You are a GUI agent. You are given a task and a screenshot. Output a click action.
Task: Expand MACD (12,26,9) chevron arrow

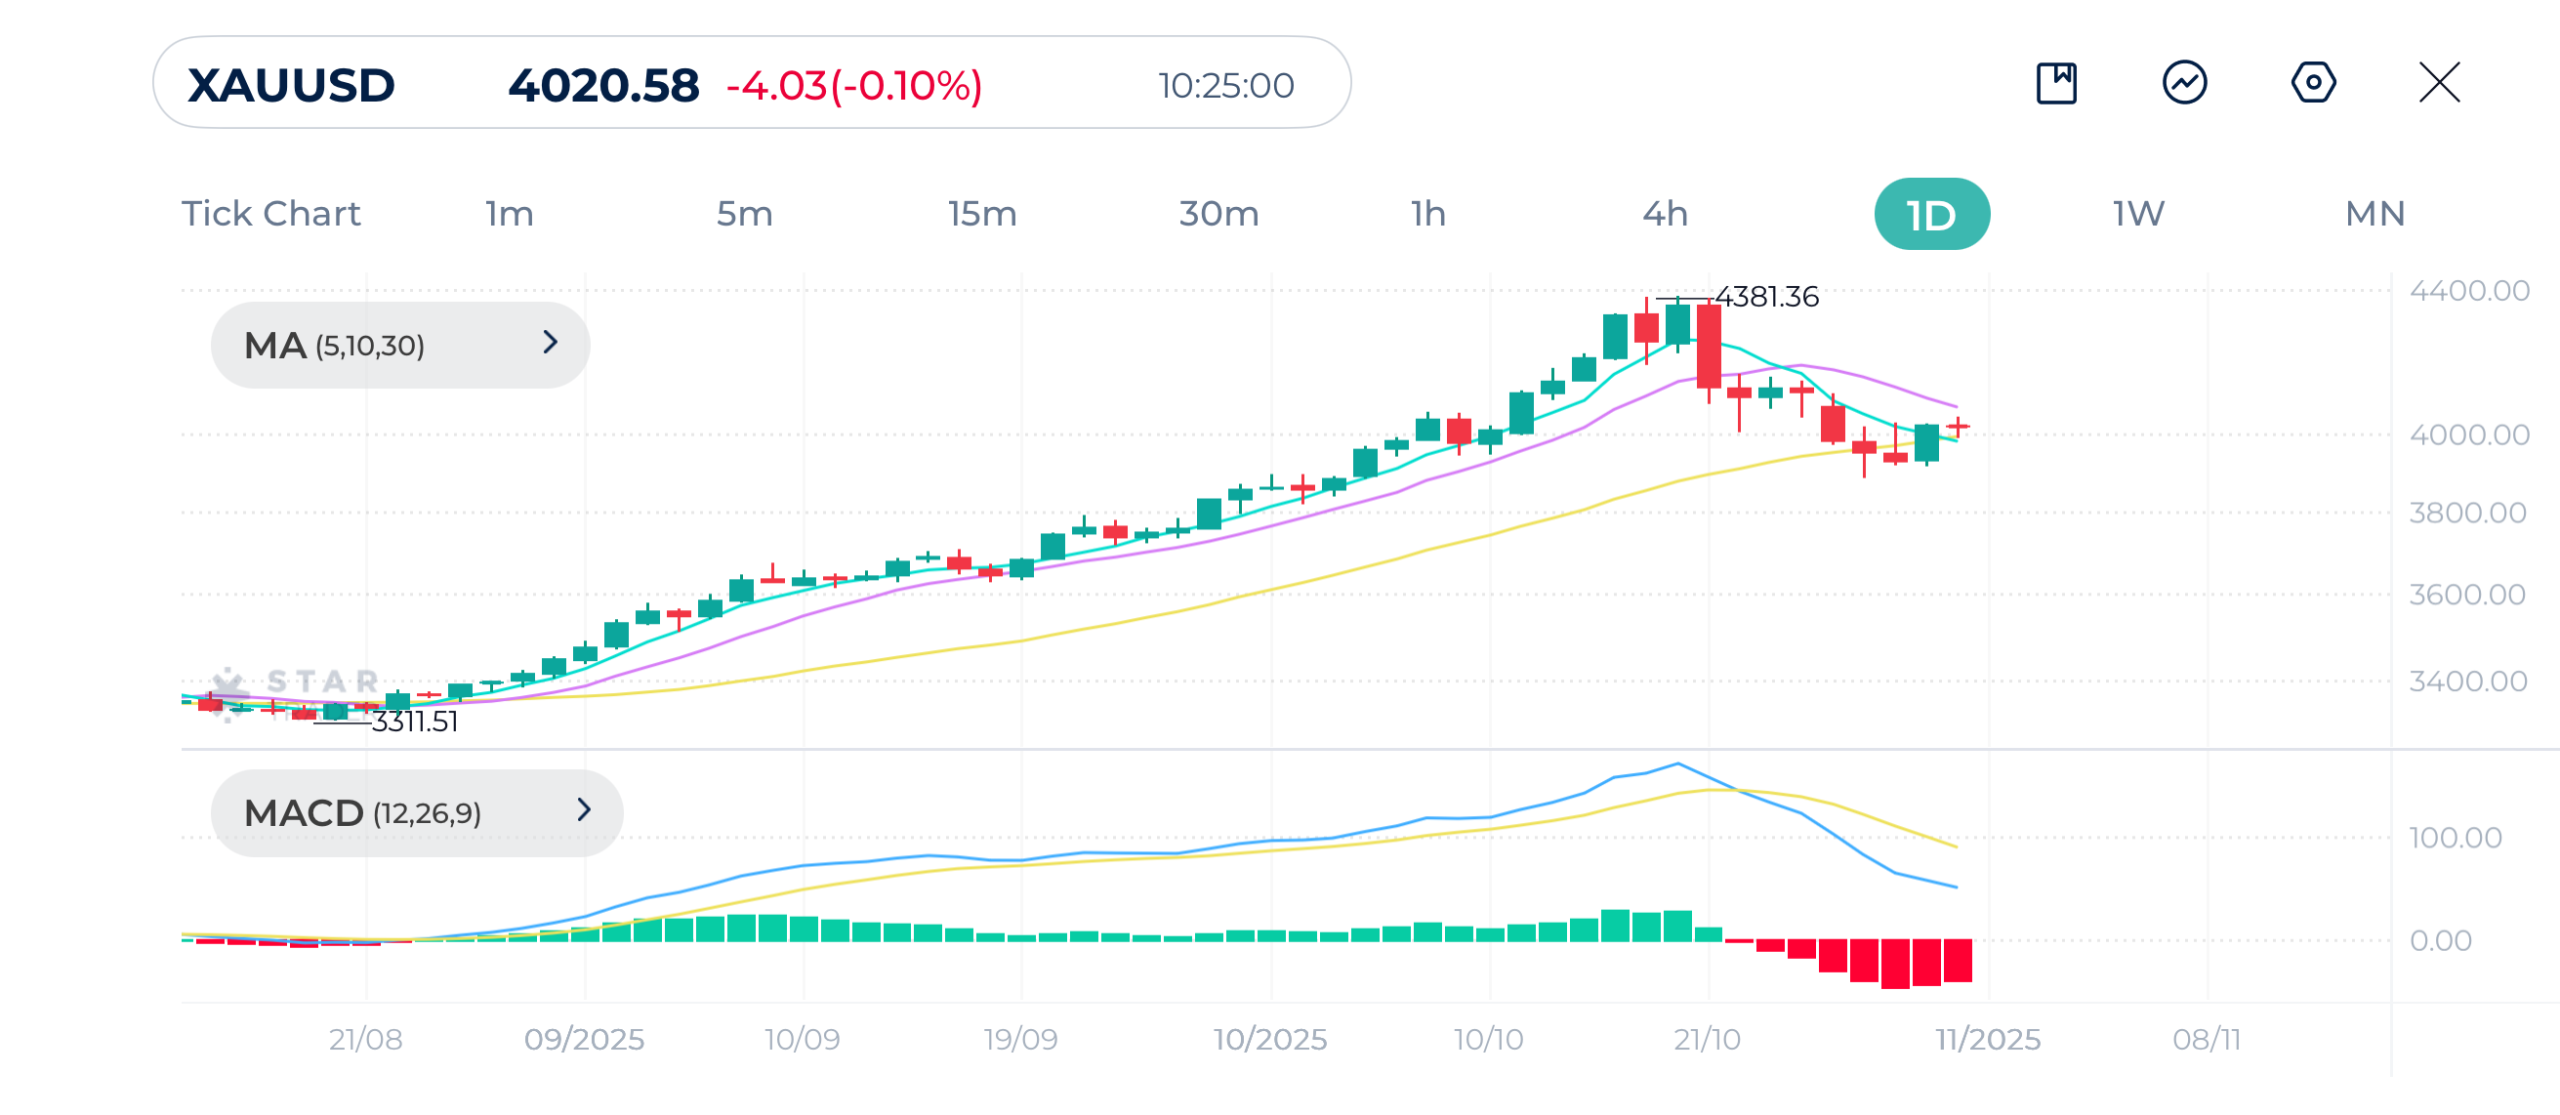pyautogui.click(x=584, y=810)
